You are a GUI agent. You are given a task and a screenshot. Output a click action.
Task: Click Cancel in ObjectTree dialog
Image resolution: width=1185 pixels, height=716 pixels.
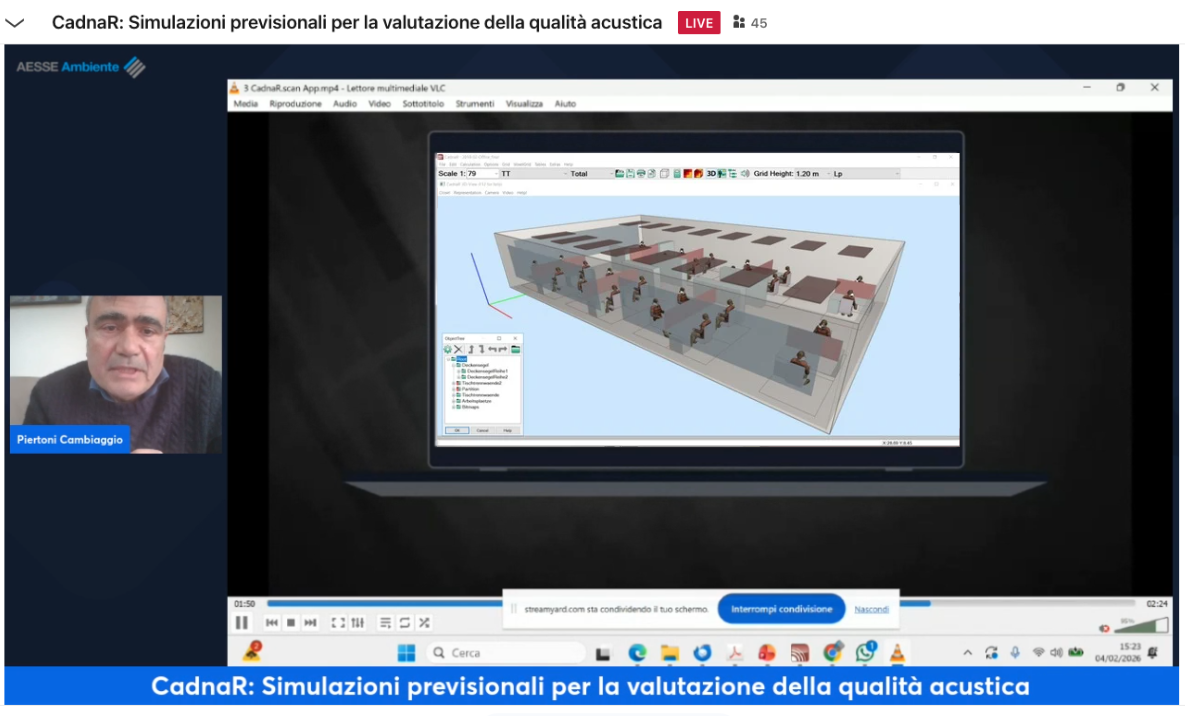483,430
